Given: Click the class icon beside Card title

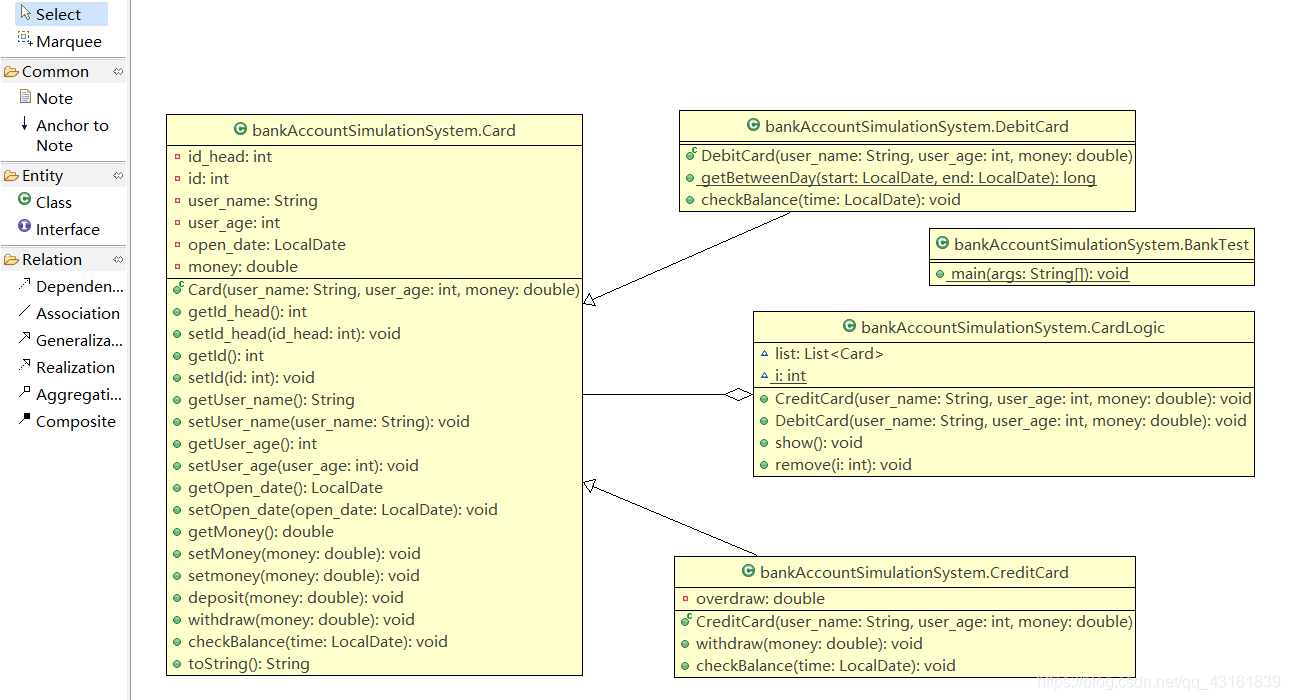Looking at the screenshot, I should pos(240,129).
